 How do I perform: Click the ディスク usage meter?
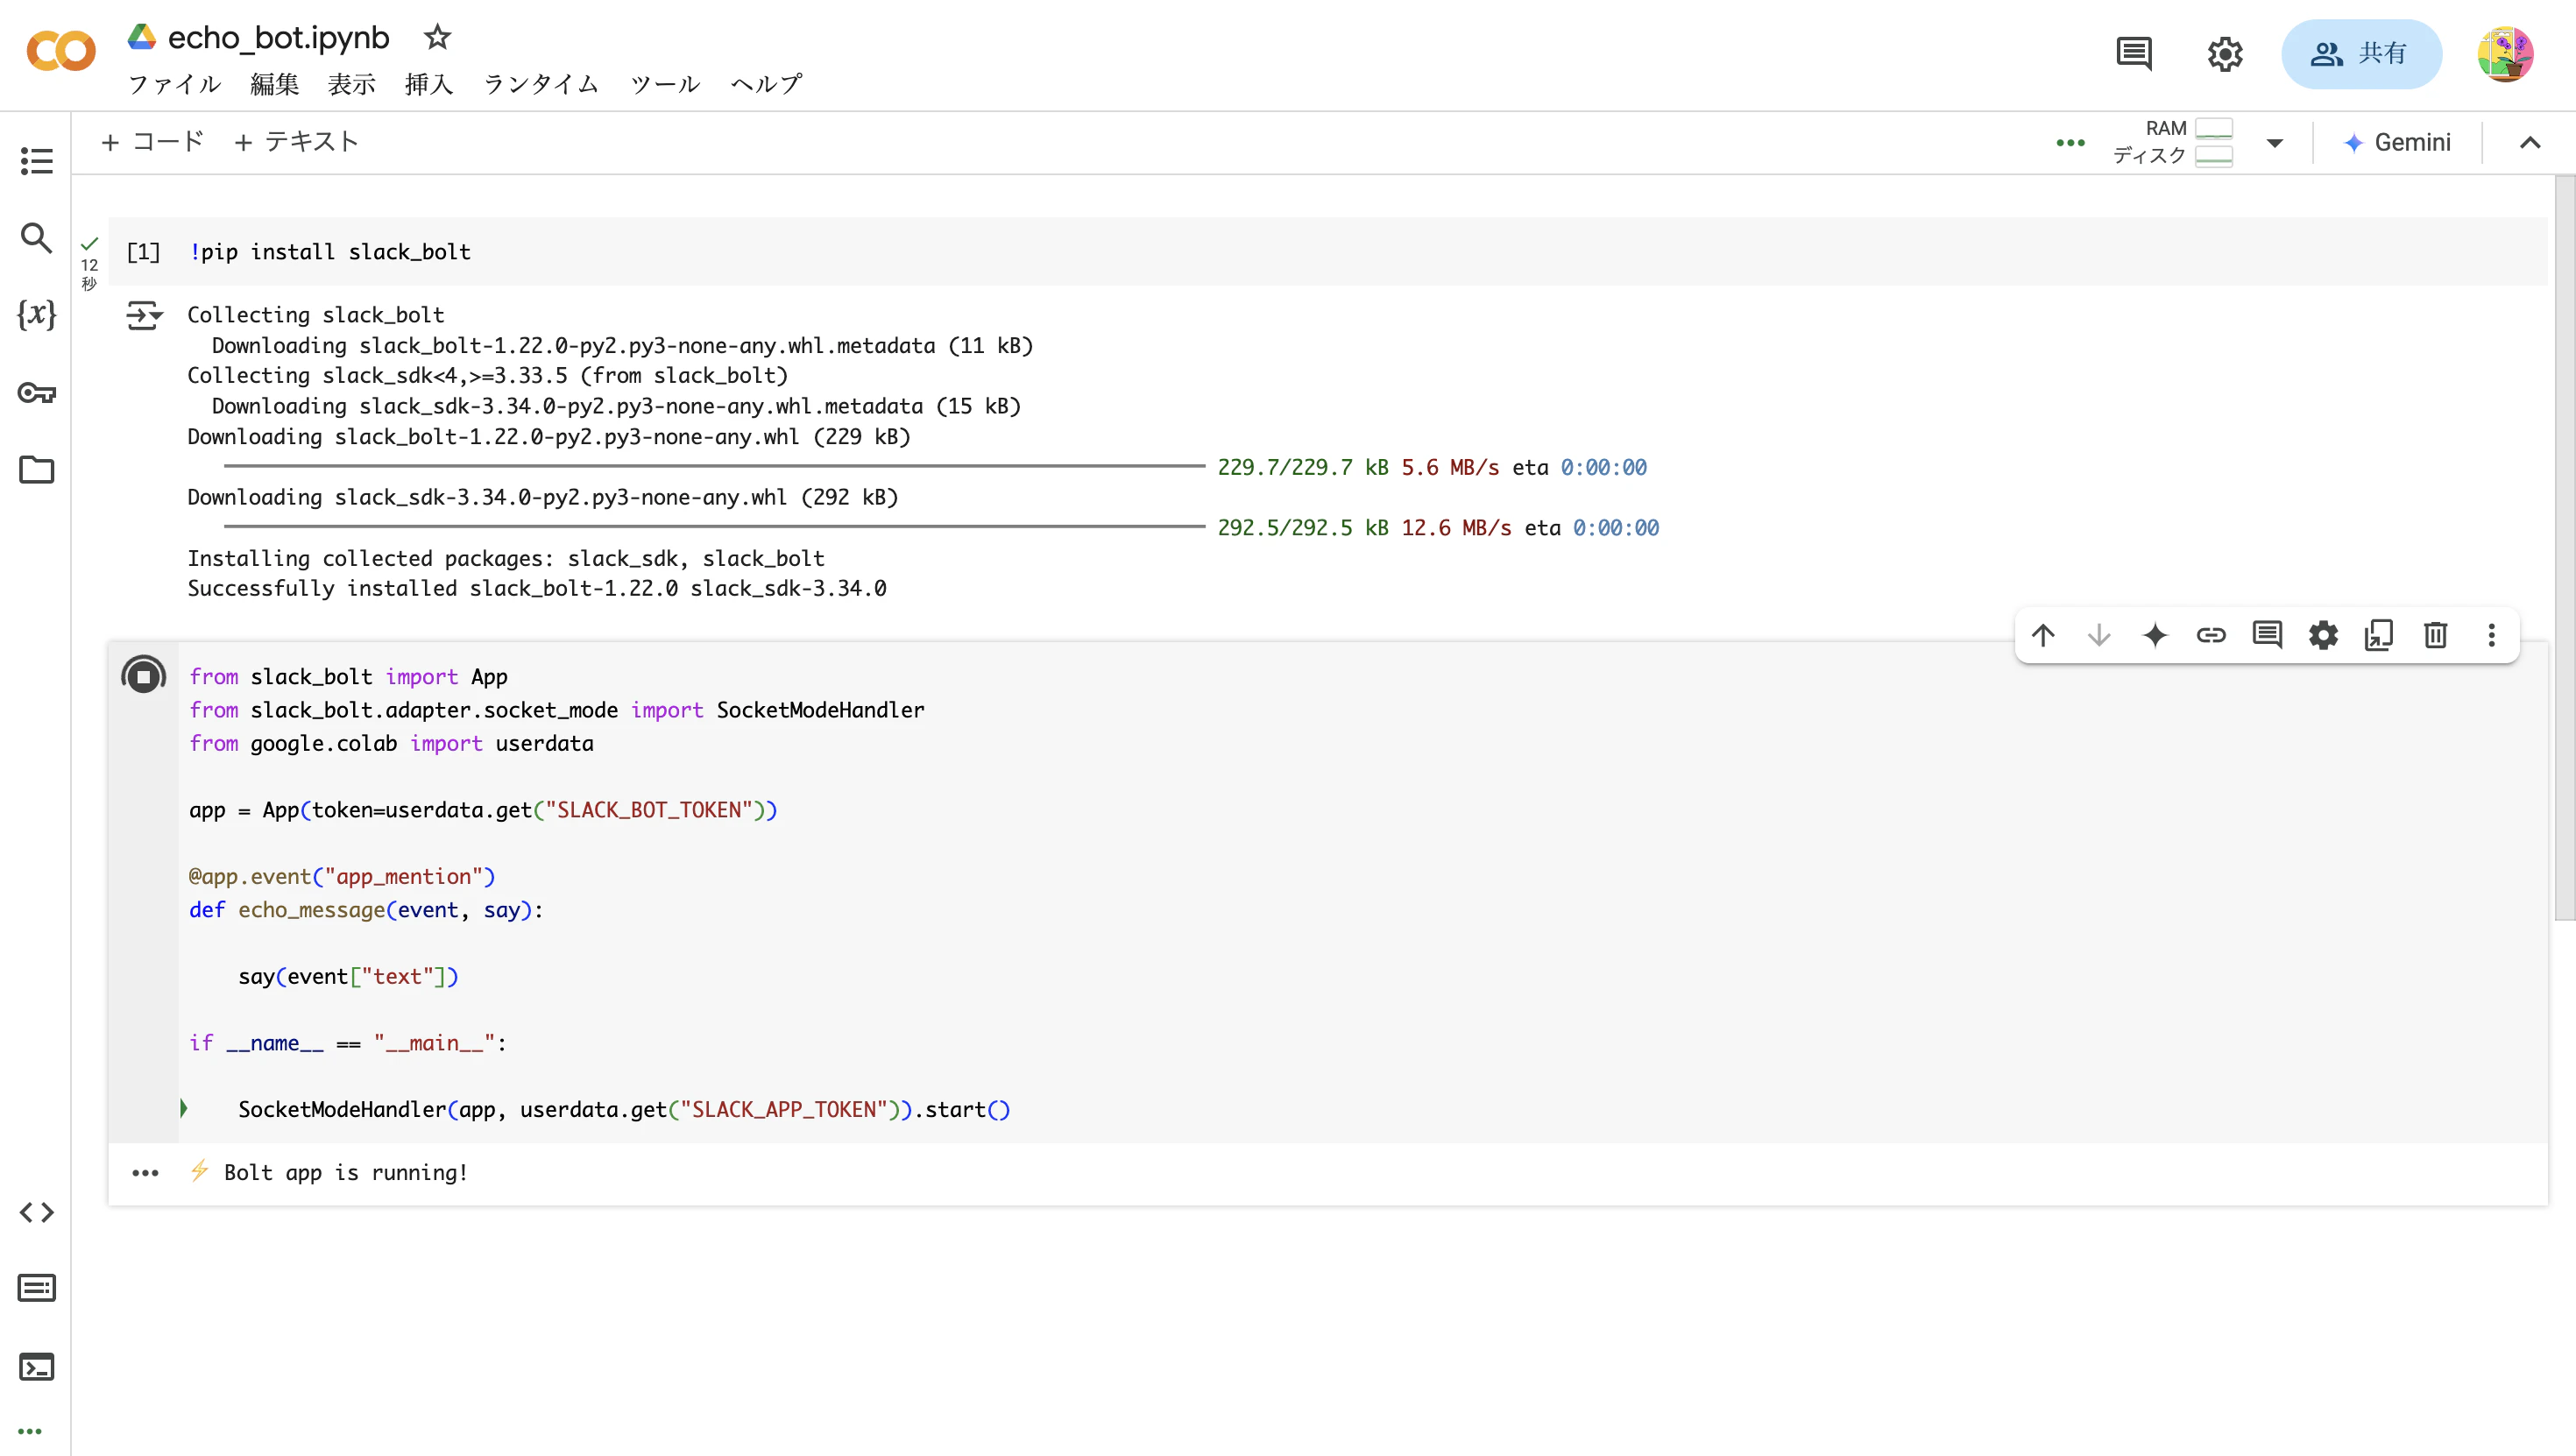pyautogui.click(x=2213, y=156)
